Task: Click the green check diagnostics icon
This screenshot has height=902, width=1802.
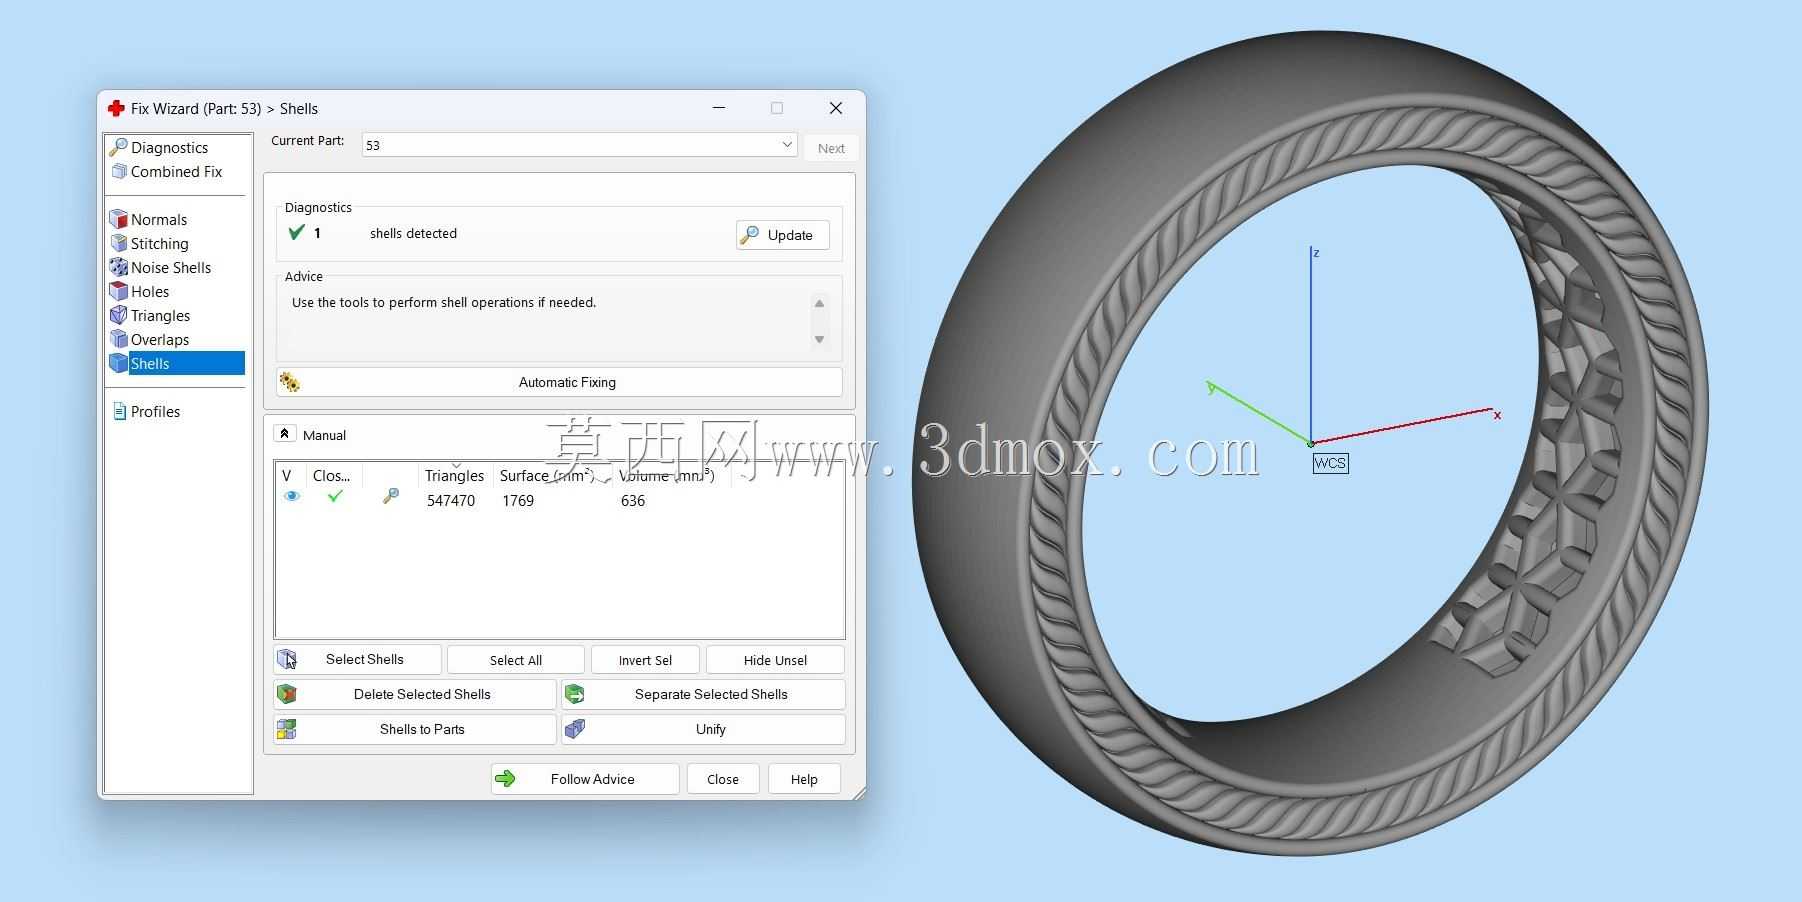Action: pos(296,233)
